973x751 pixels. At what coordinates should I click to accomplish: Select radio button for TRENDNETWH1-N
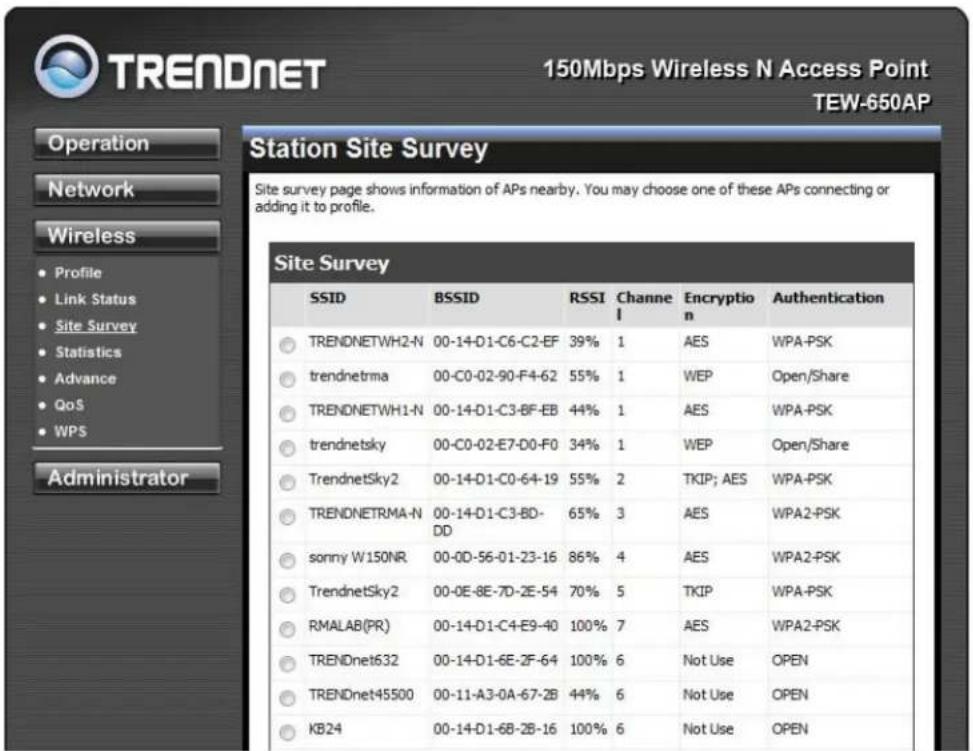coord(287,413)
